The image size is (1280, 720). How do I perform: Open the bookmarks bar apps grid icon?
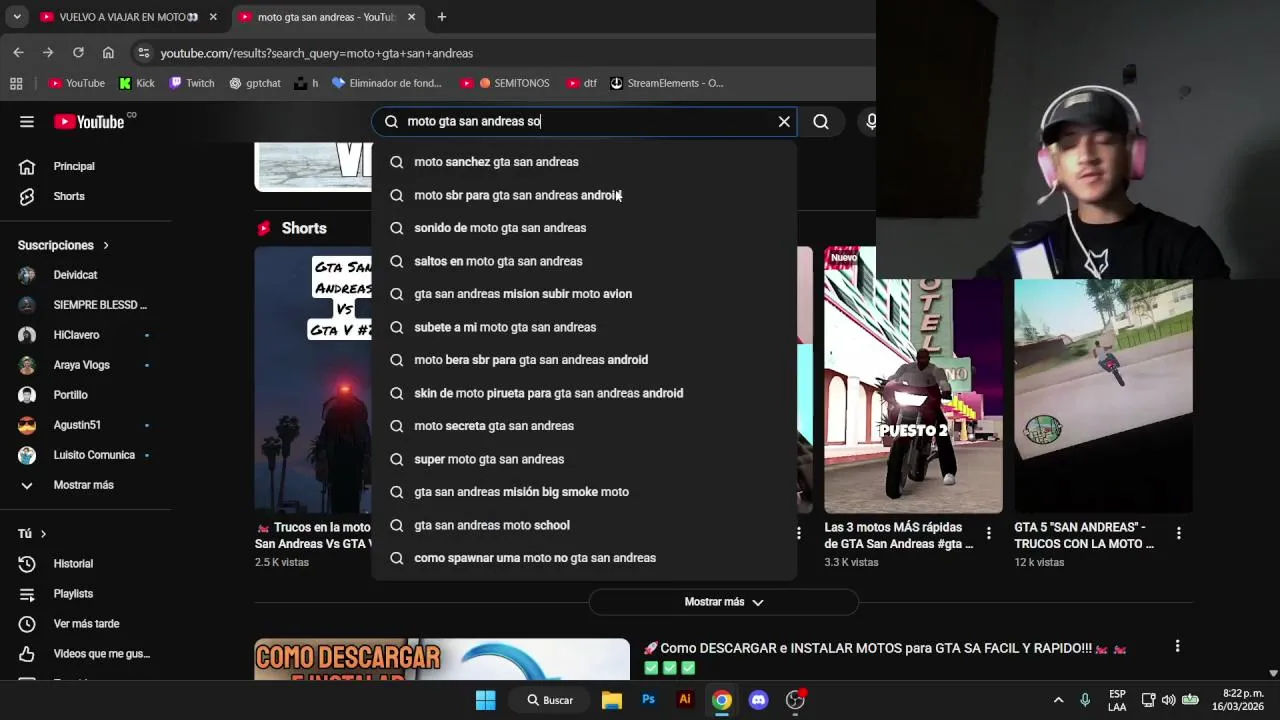pyautogui.click(x=16, y=83)
